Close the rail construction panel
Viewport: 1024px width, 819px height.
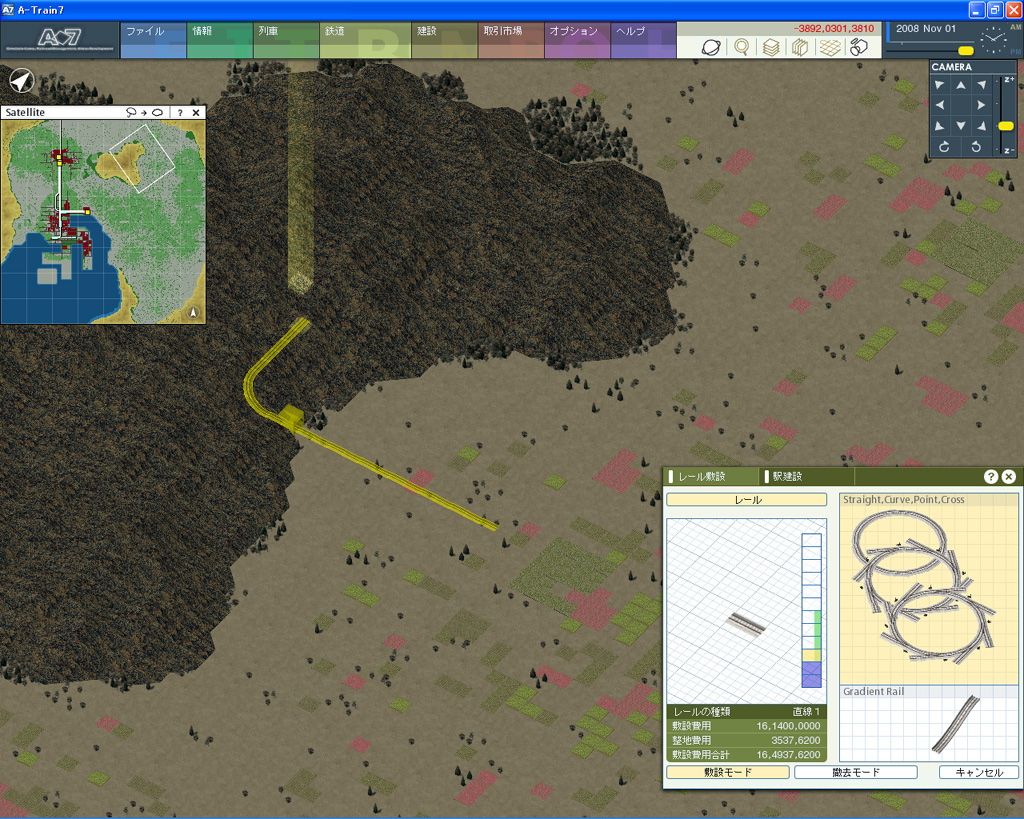coord(1009,476)
